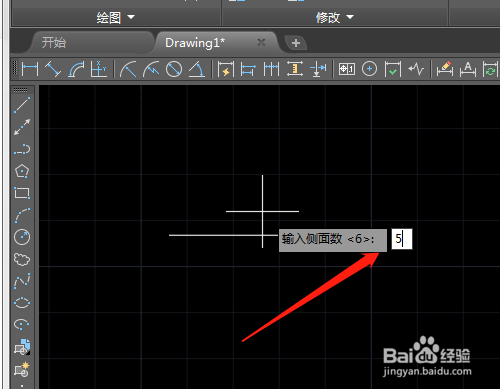
Task: Select the Polyline tool
Action: click(x=22, y=149)
